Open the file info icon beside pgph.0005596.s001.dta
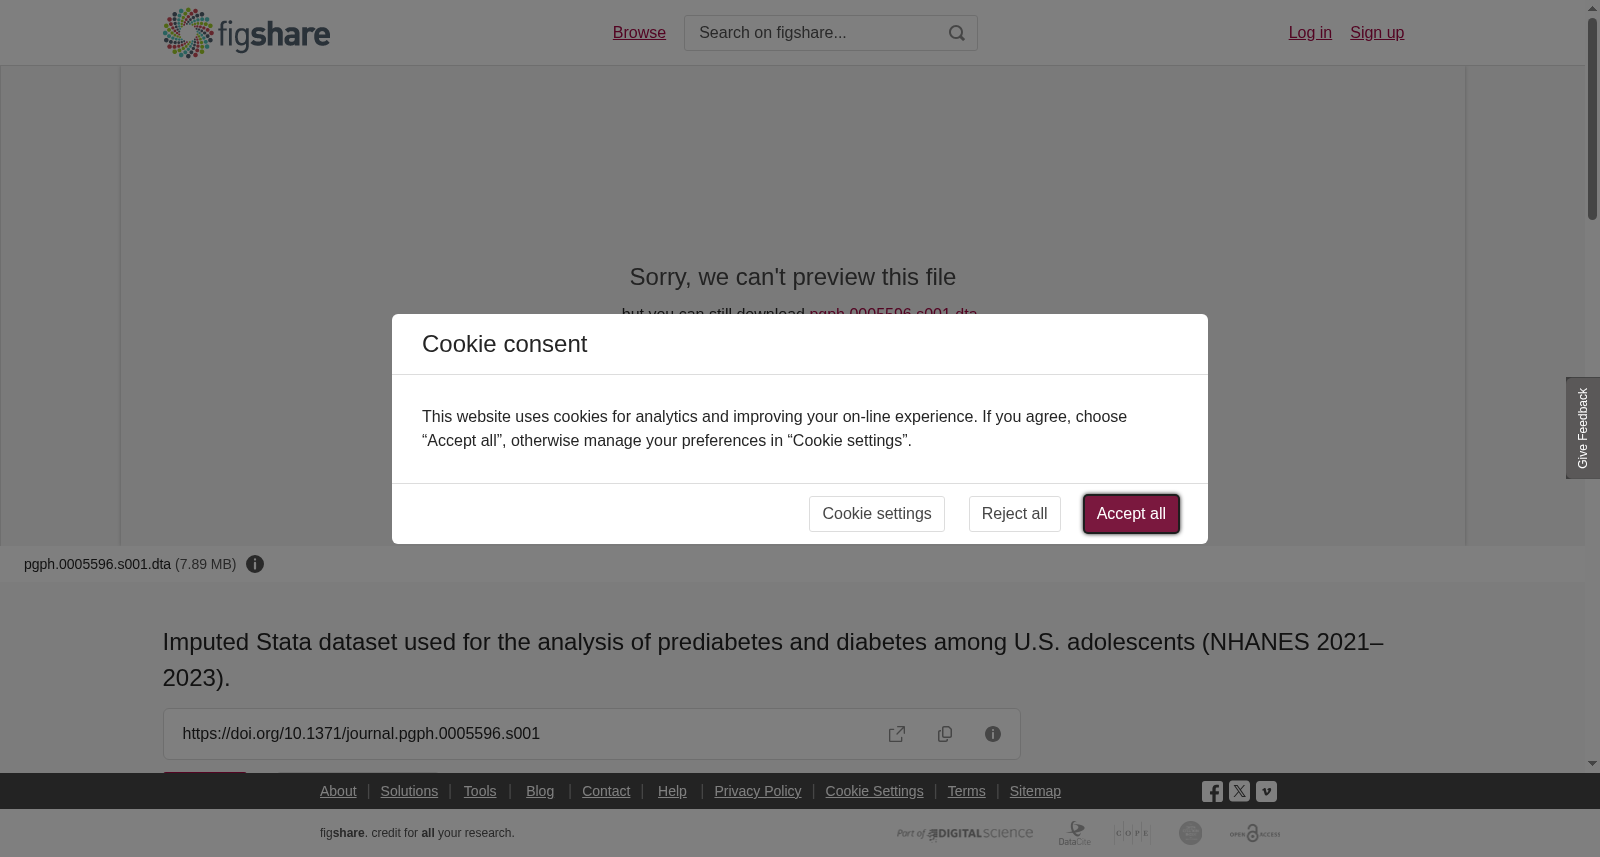This screenshot has height=857, width=1600. tap(255, 564)
